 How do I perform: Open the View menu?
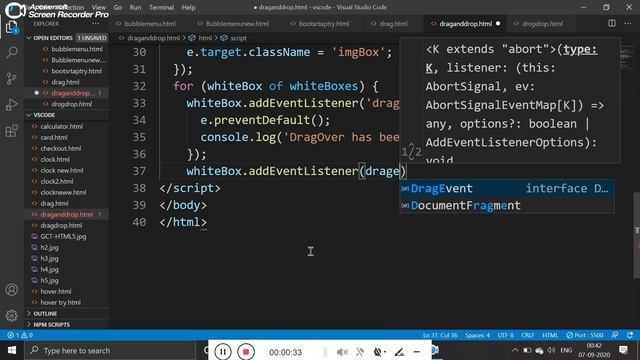tap(98, 7)
